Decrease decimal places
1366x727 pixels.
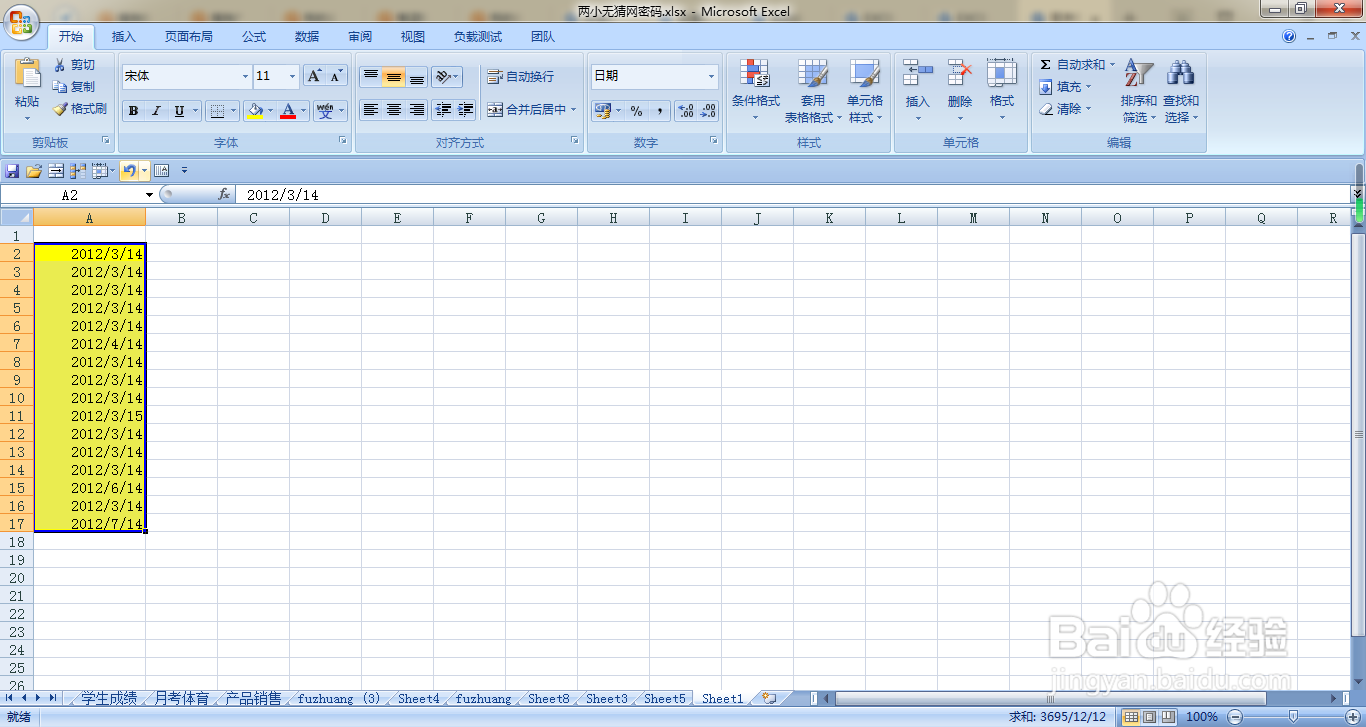point(708,111)
